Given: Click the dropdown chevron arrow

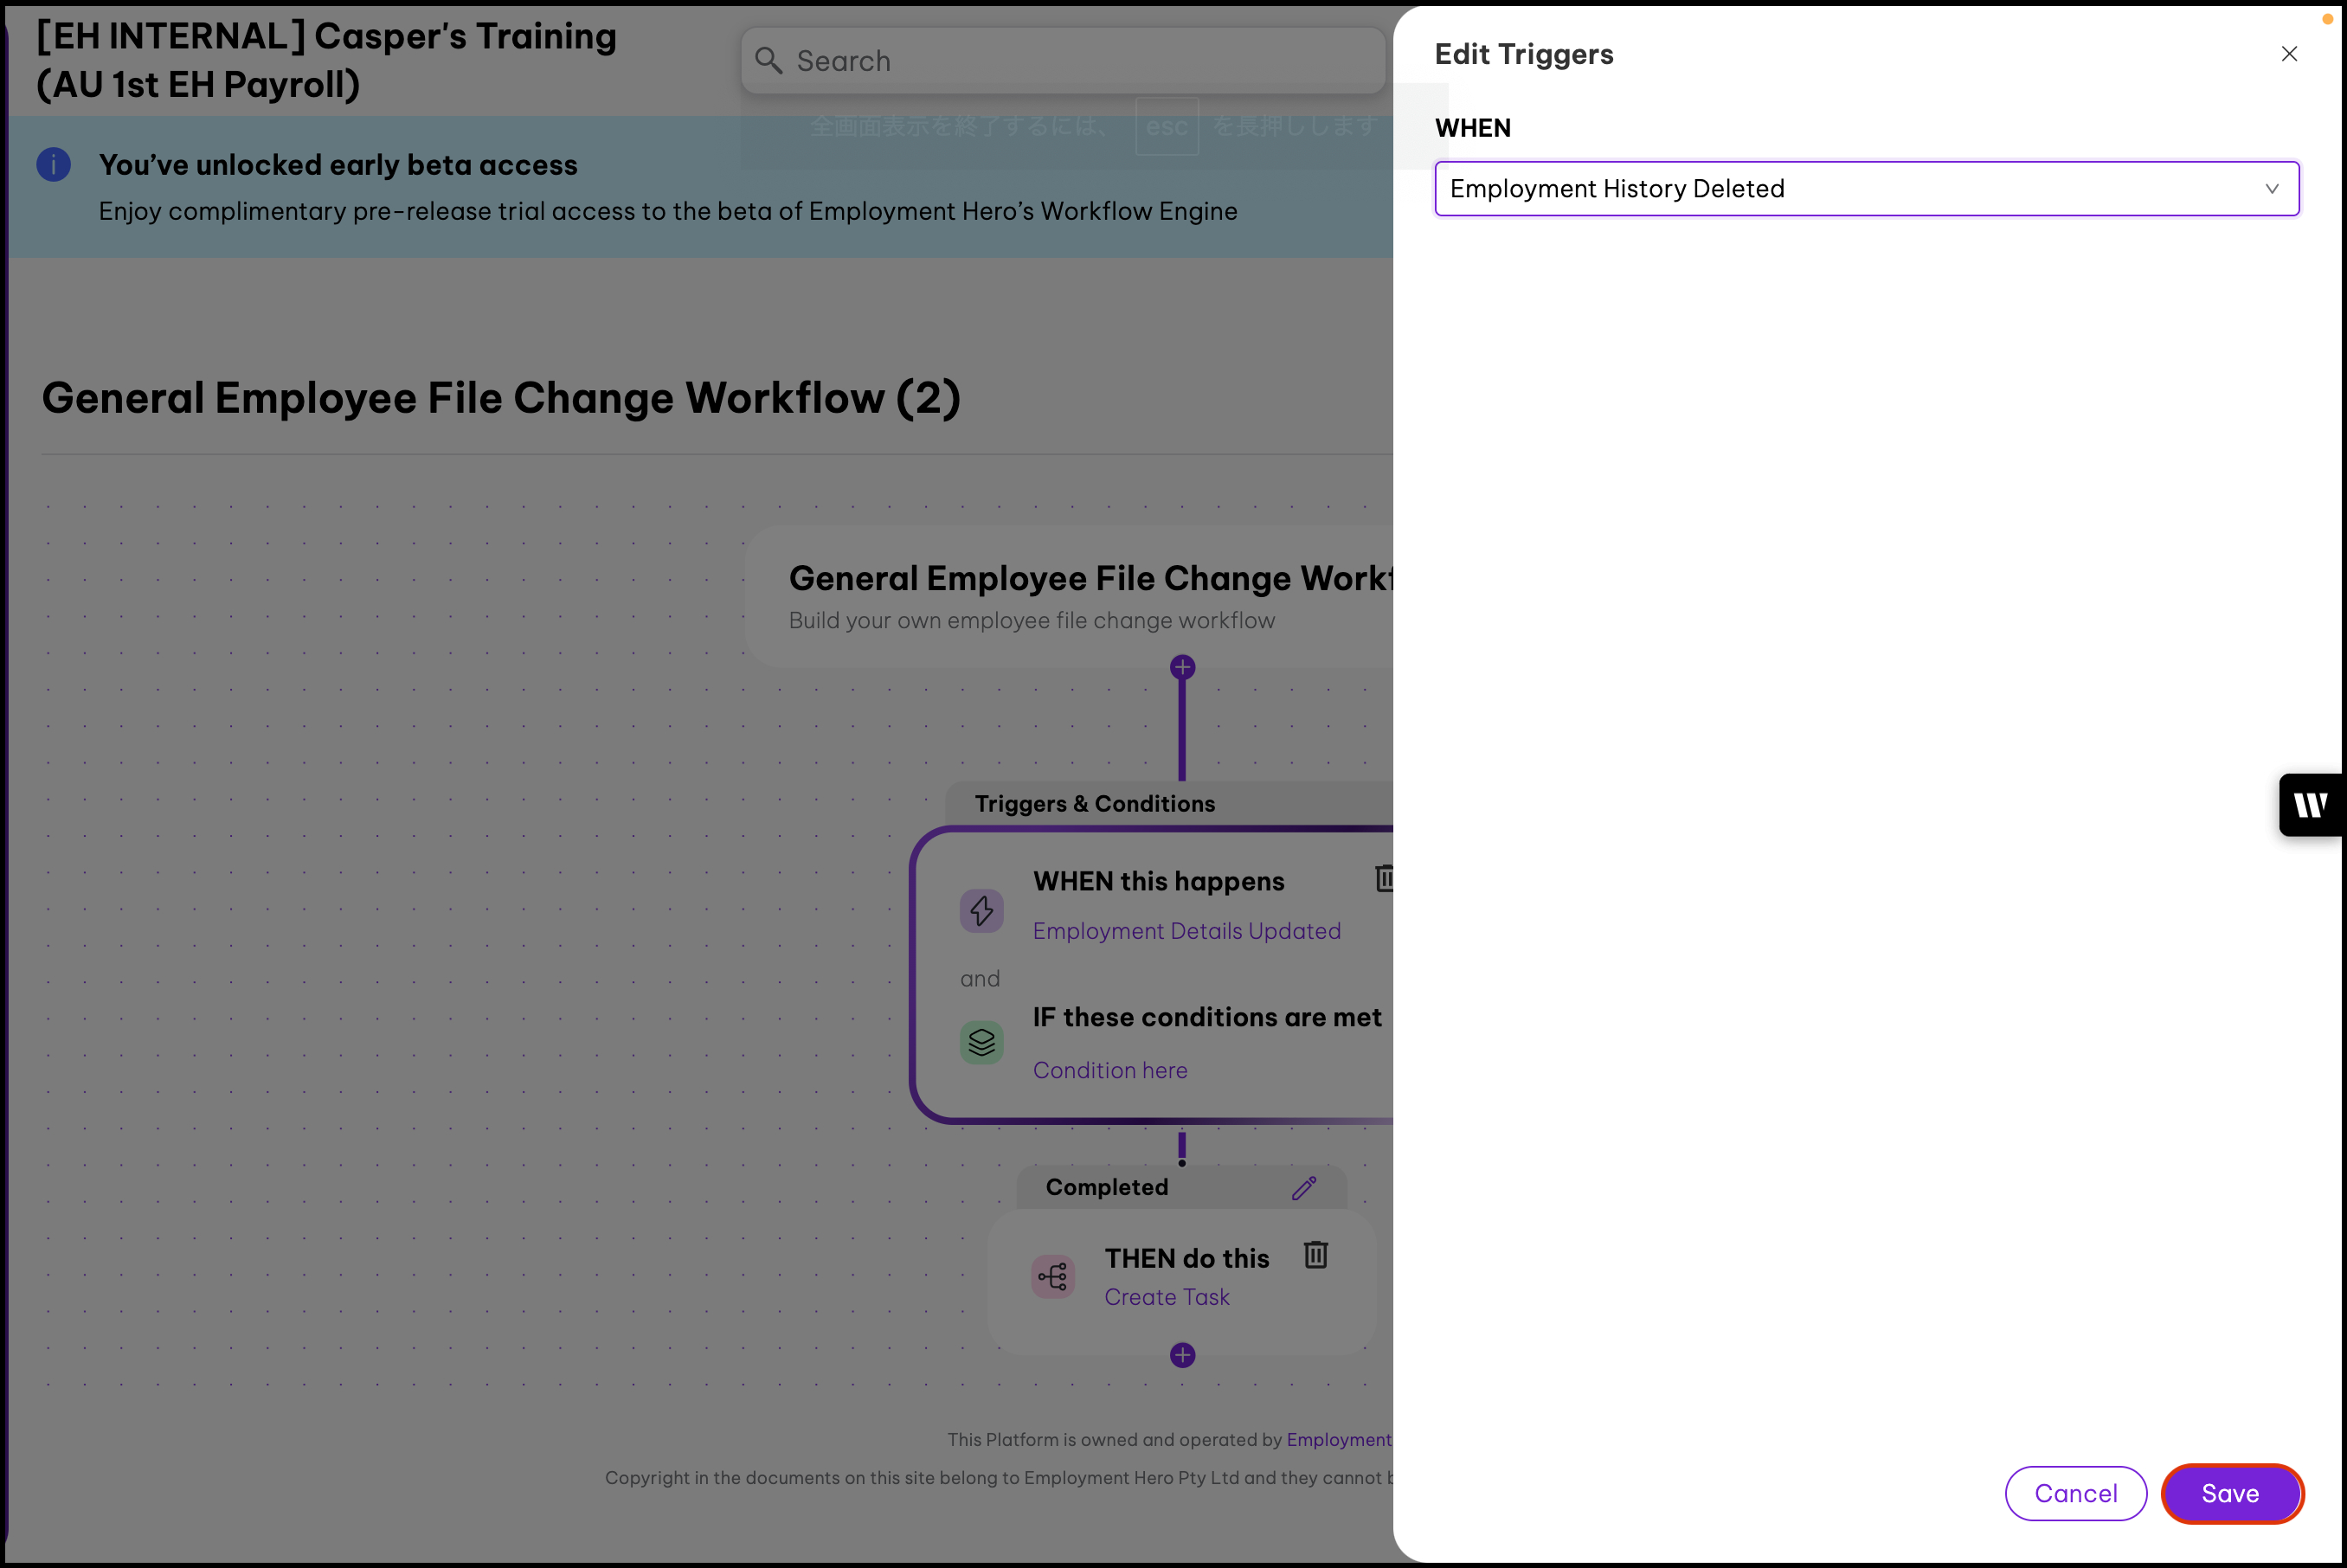Looking at the screenshot, I should (x=2271, y=189).
